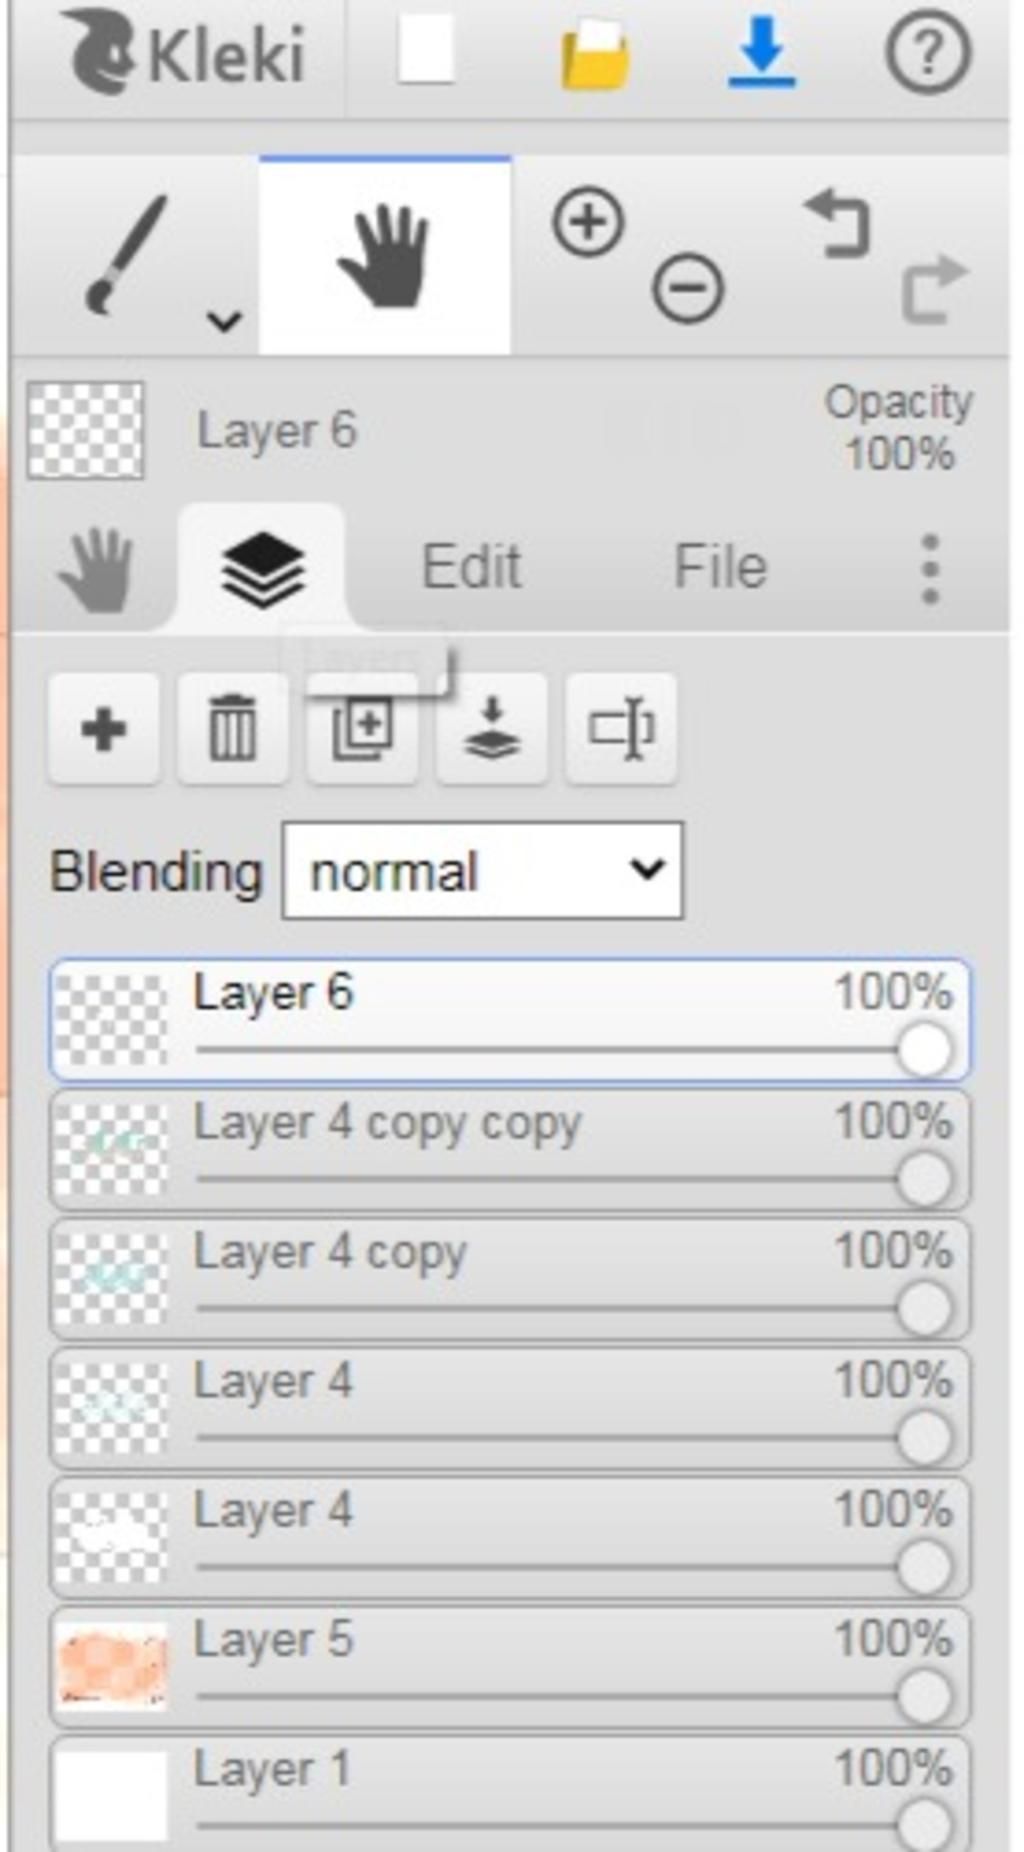Screen dimensions: 1024x1852
Task: Create a new blank image
Action: pyautogui.click(x=426, y=50)
